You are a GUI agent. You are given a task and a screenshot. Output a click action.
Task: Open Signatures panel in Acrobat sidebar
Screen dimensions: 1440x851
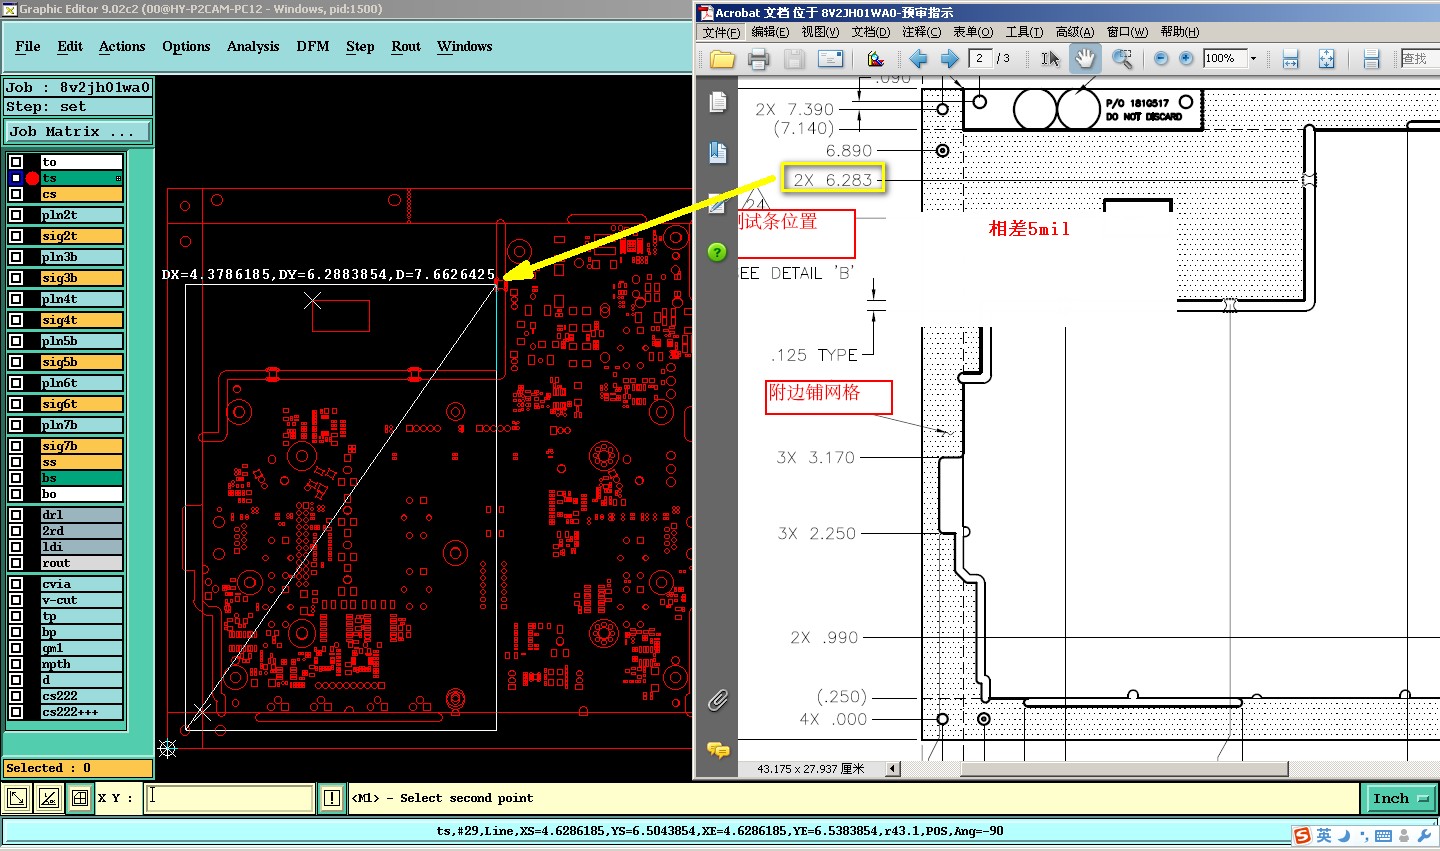click(x=717, y=203)
